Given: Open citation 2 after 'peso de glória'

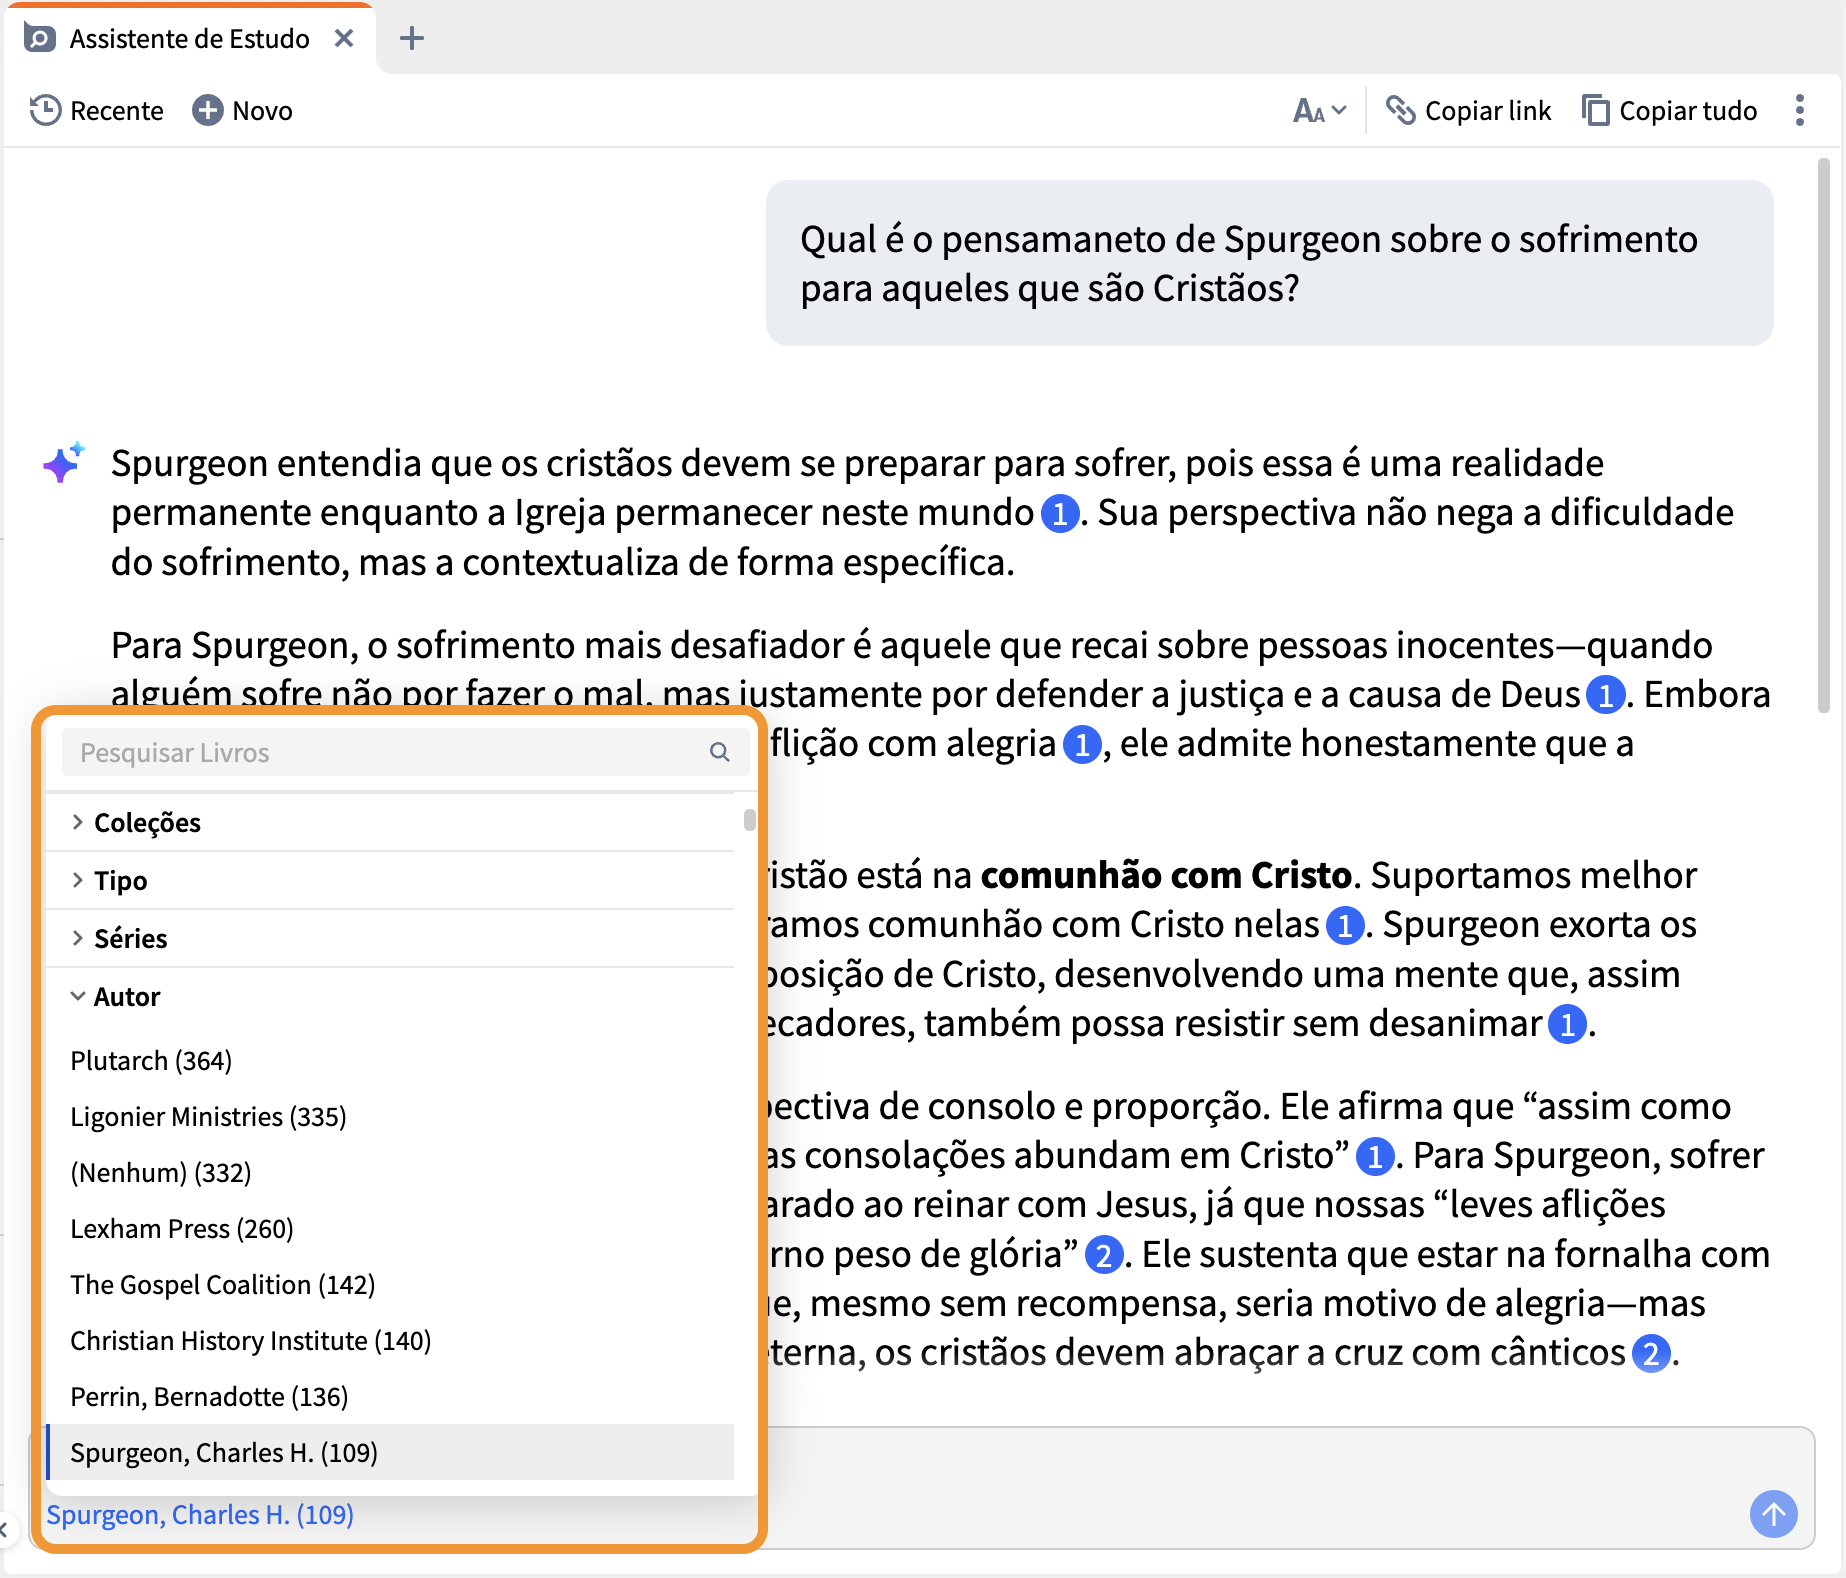Looking at the screenshot, I should (x=1104, y=1255).
